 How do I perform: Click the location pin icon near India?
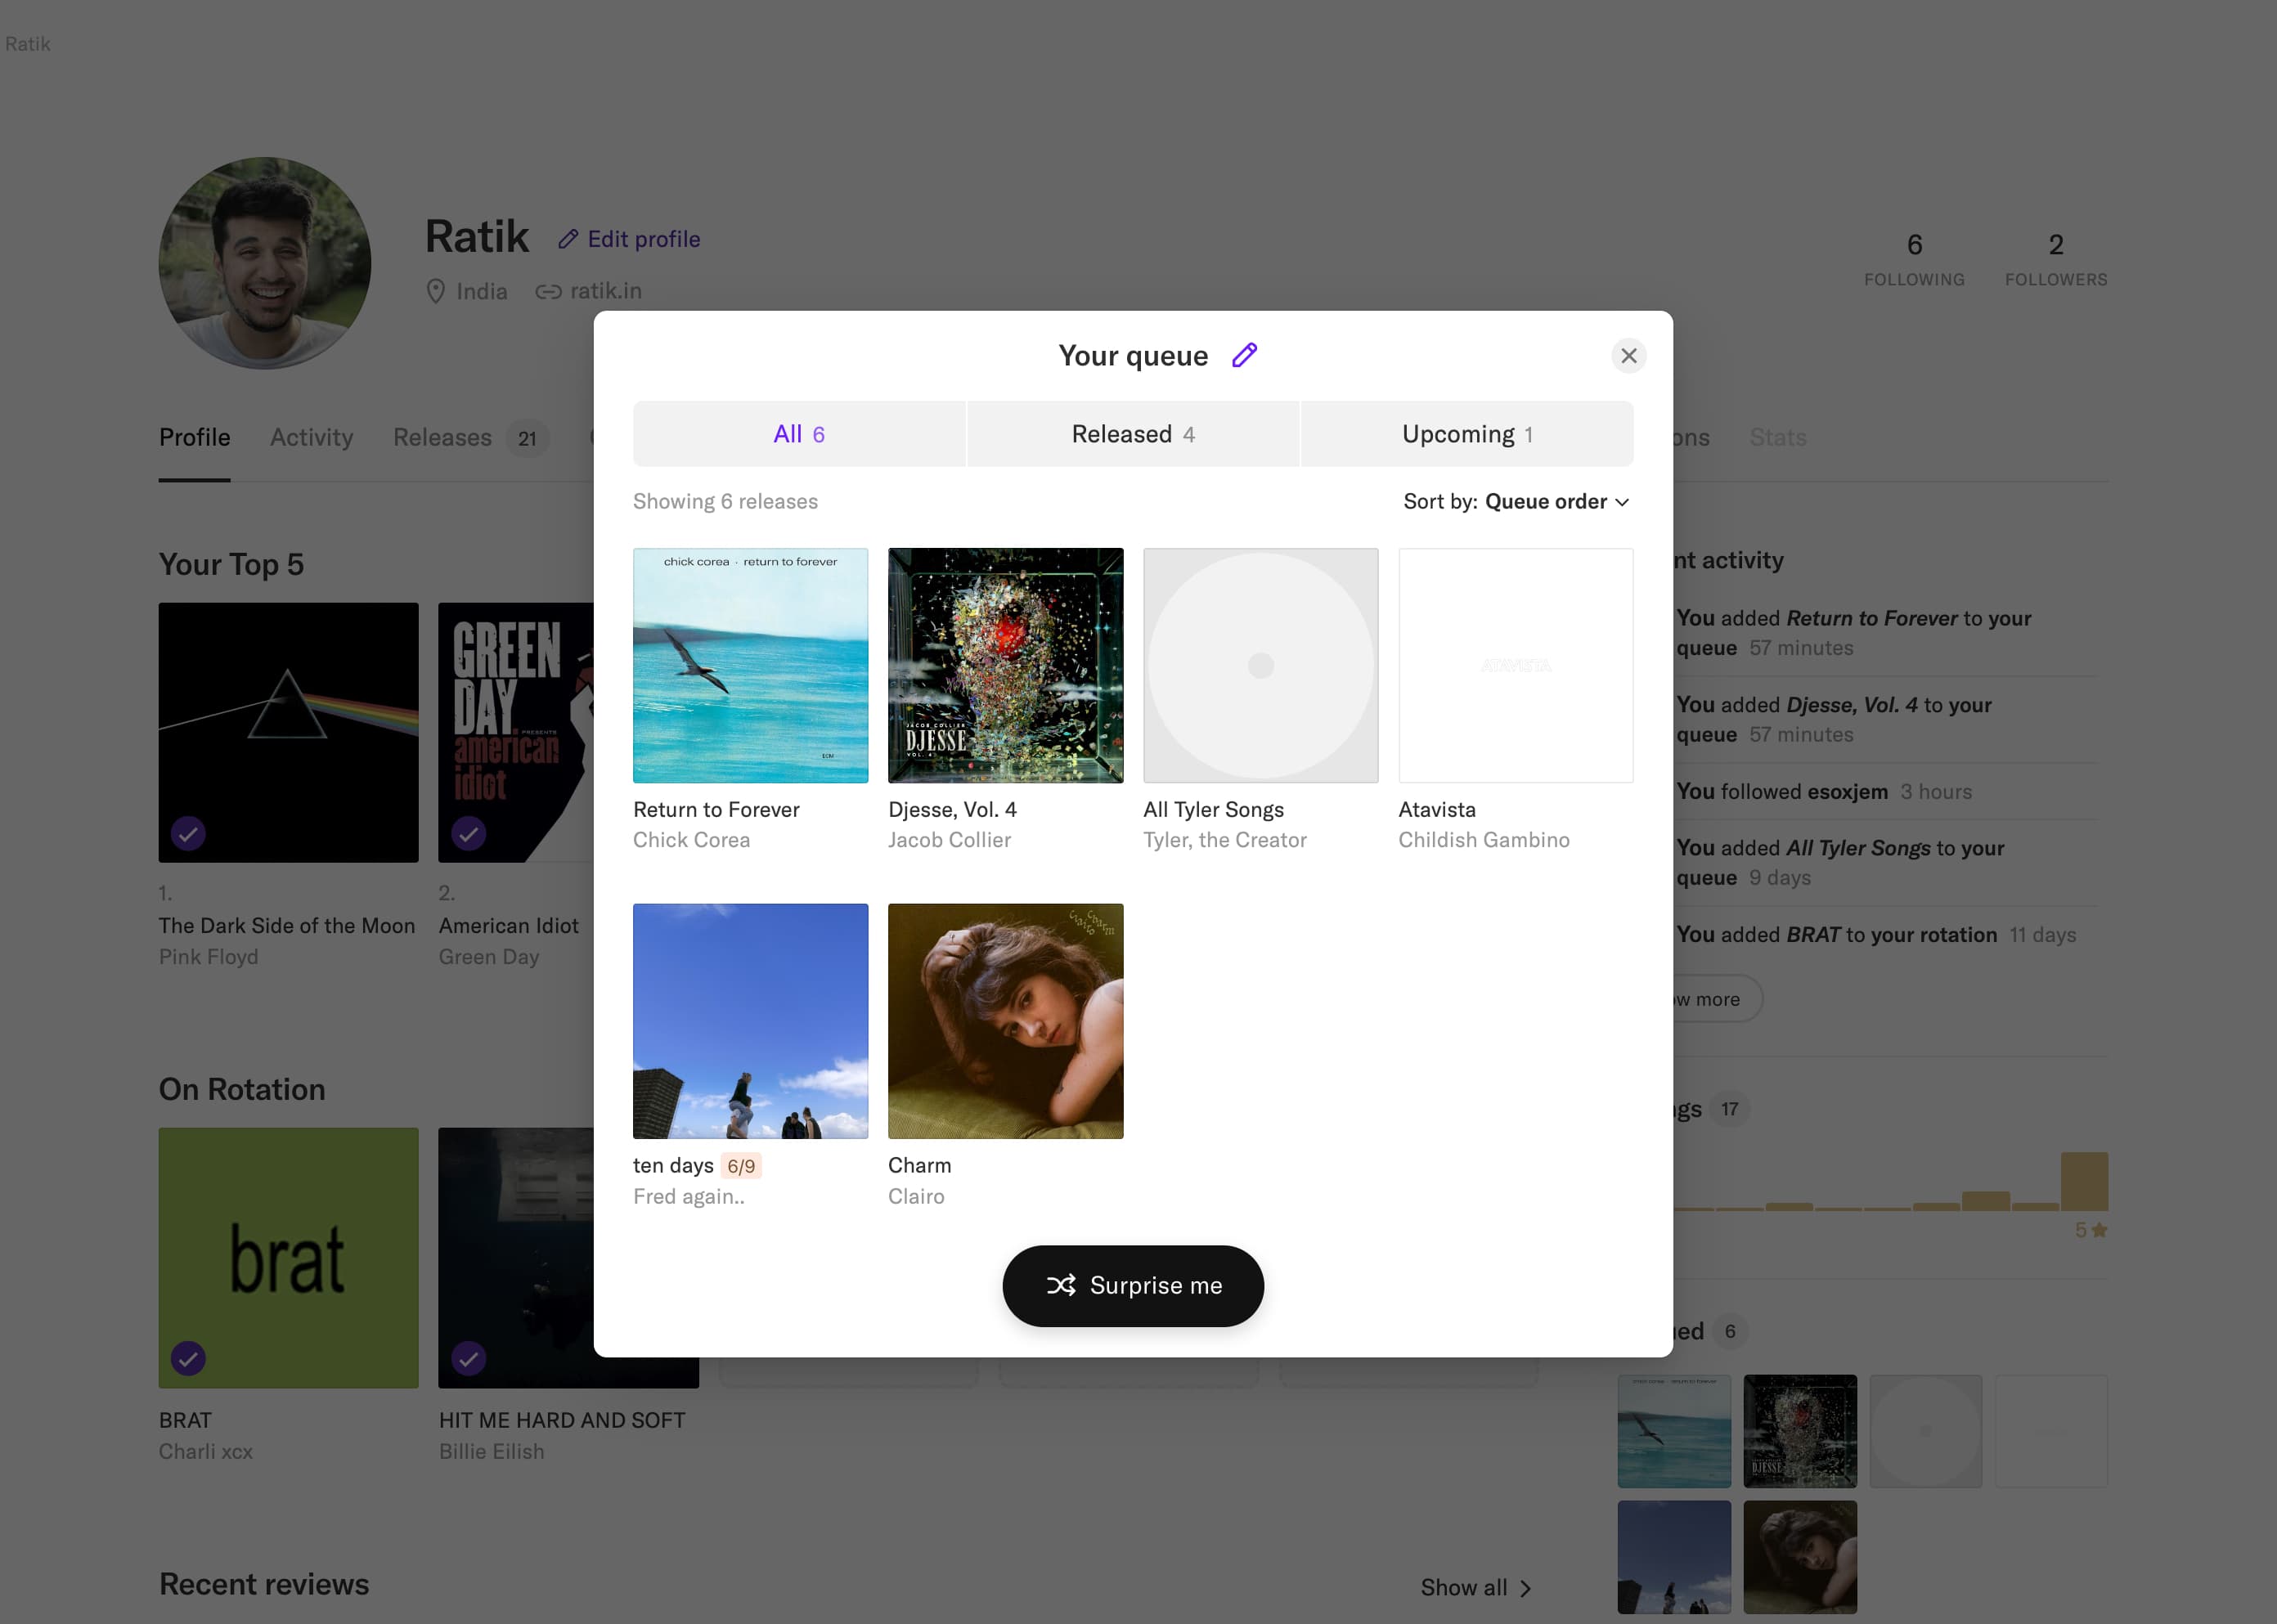click(x=436, y=291)
